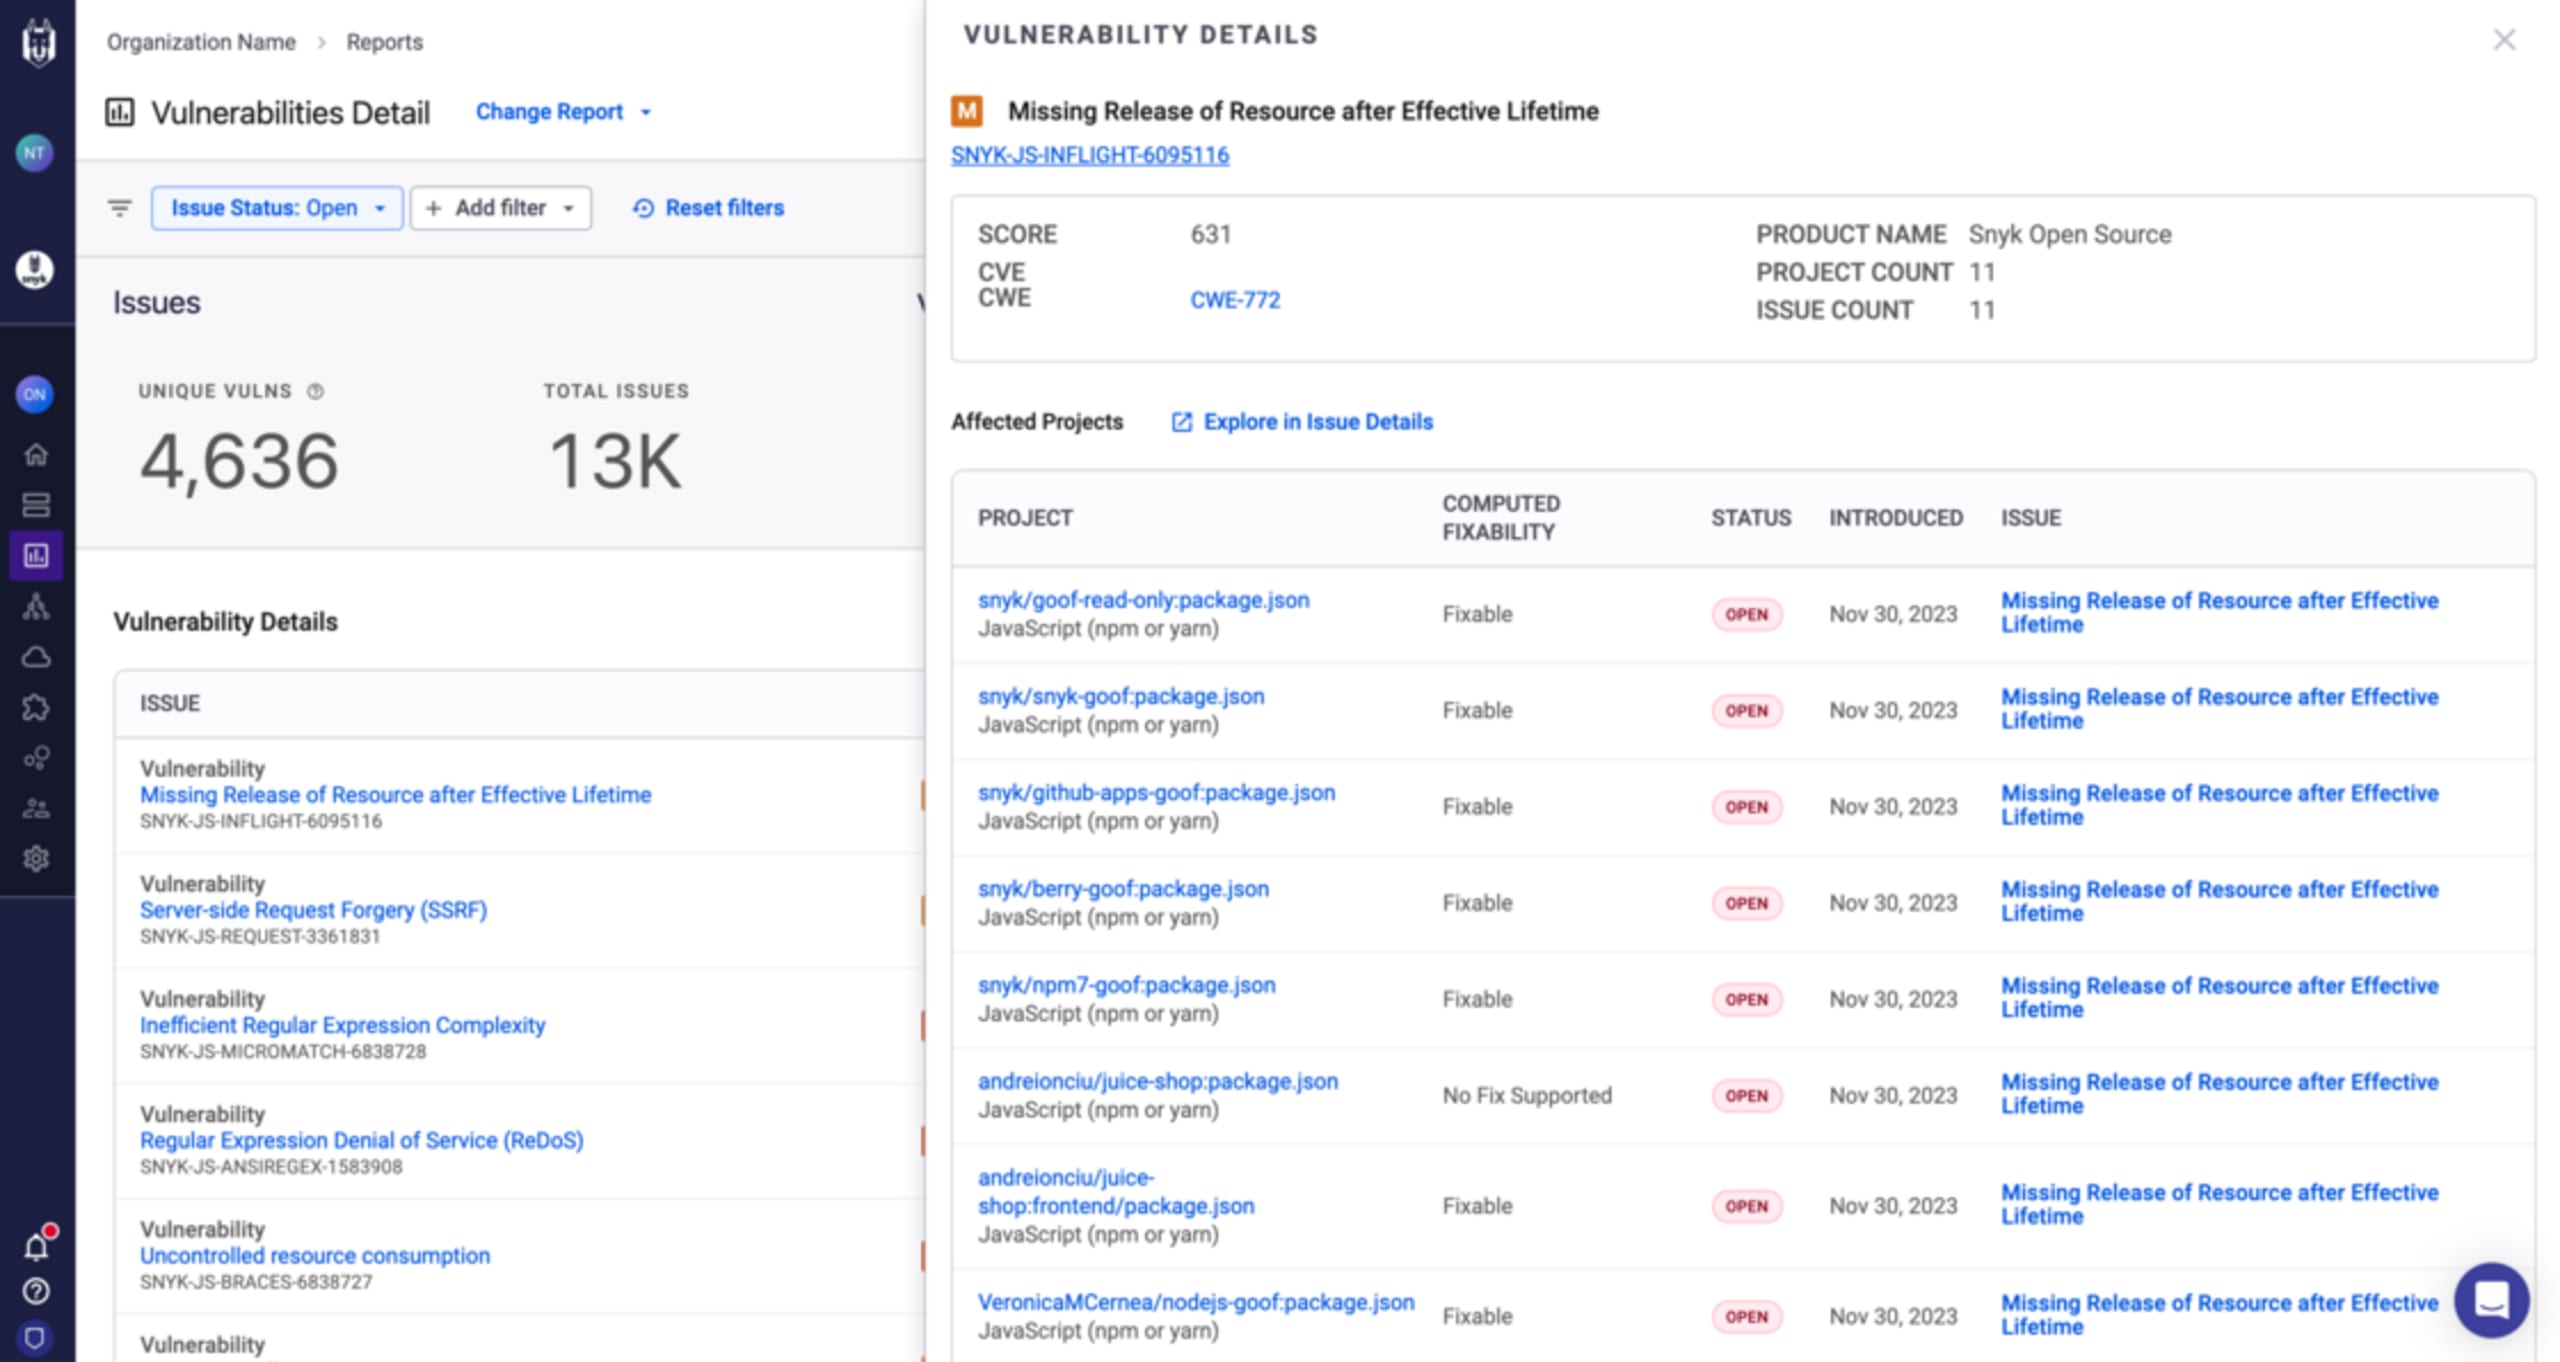Click Explore in Issue Details

1302,422
